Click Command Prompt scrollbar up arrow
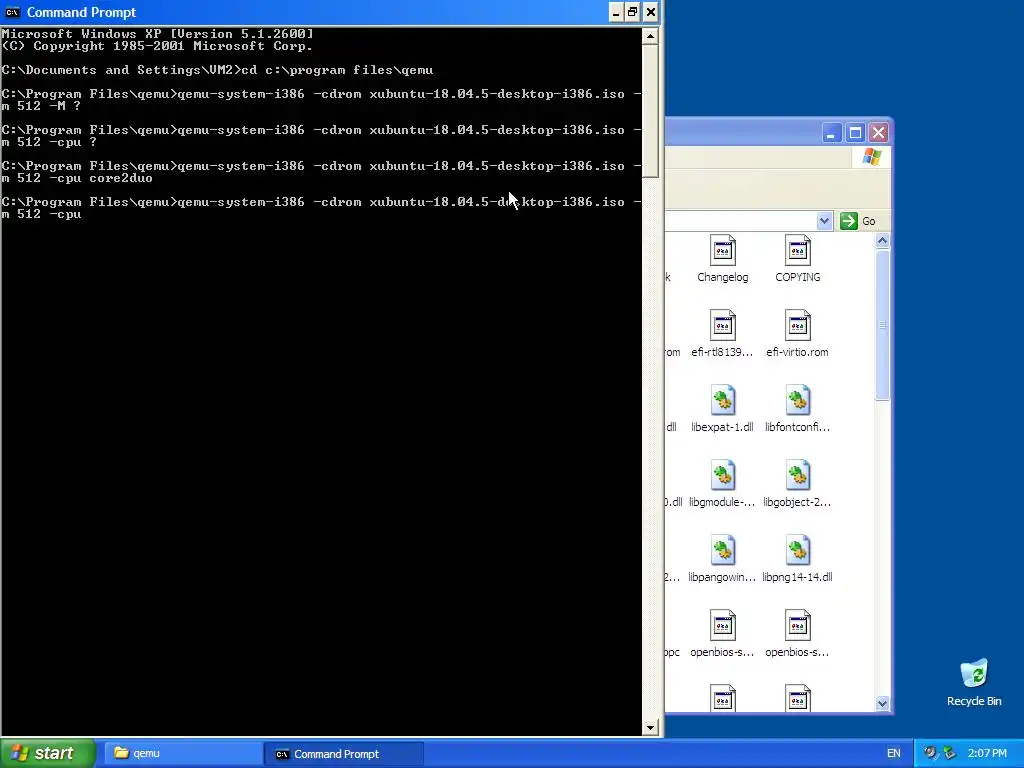 pos(650,36)
